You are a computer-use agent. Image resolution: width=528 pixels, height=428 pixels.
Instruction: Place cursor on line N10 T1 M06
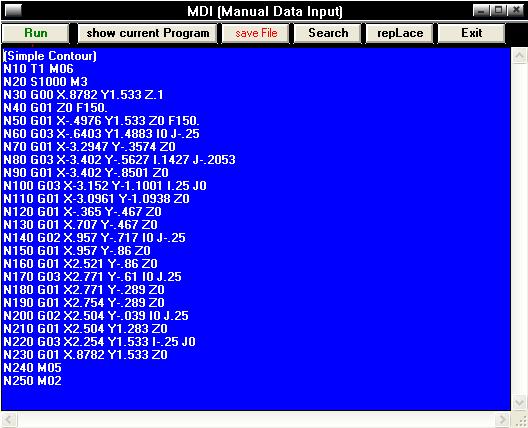coord(38,69)
